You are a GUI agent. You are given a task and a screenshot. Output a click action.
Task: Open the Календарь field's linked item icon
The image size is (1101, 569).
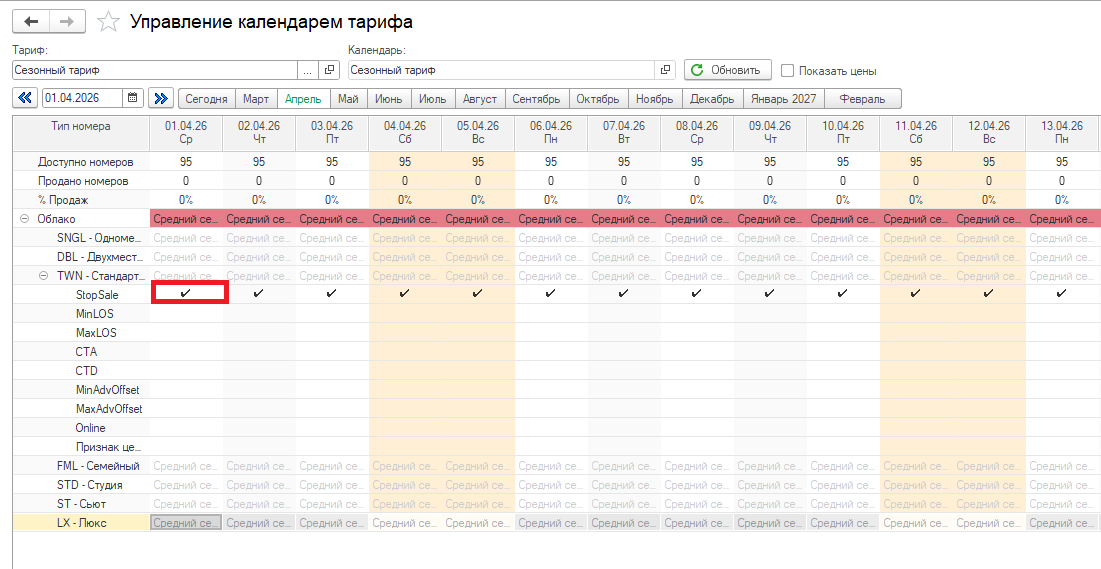pos(665,70)
